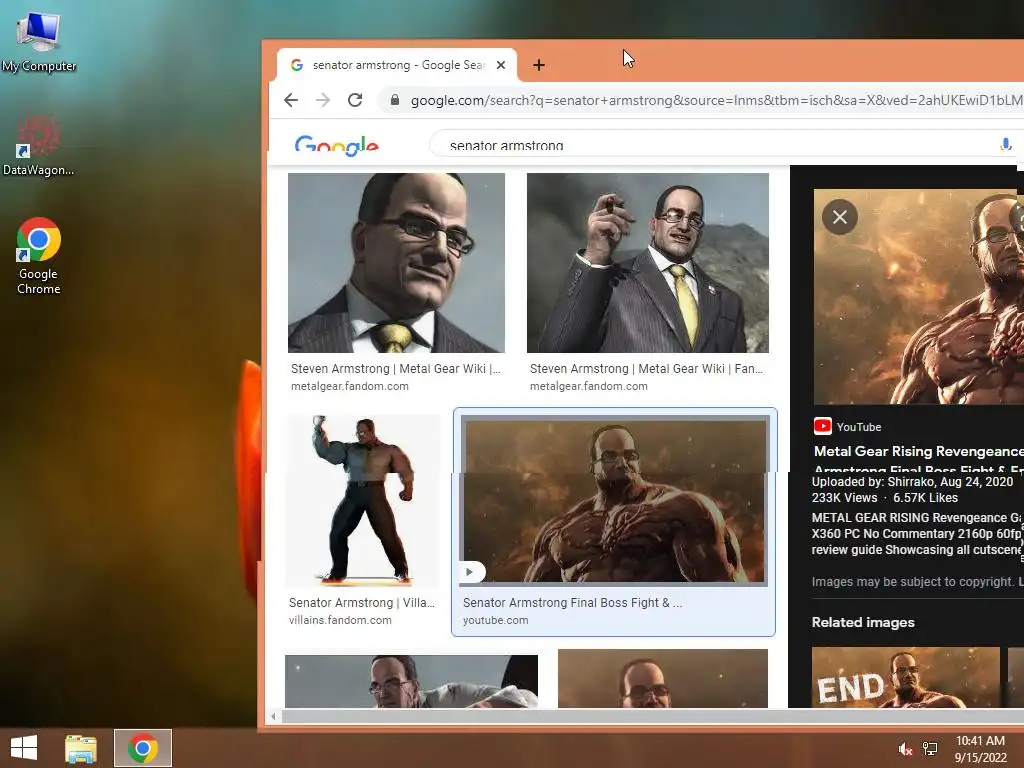Launch Google Chrome desktop shortcut
Image resolution: width=1024 pixels, height=768 pixels.
click(x=38, y=256)
